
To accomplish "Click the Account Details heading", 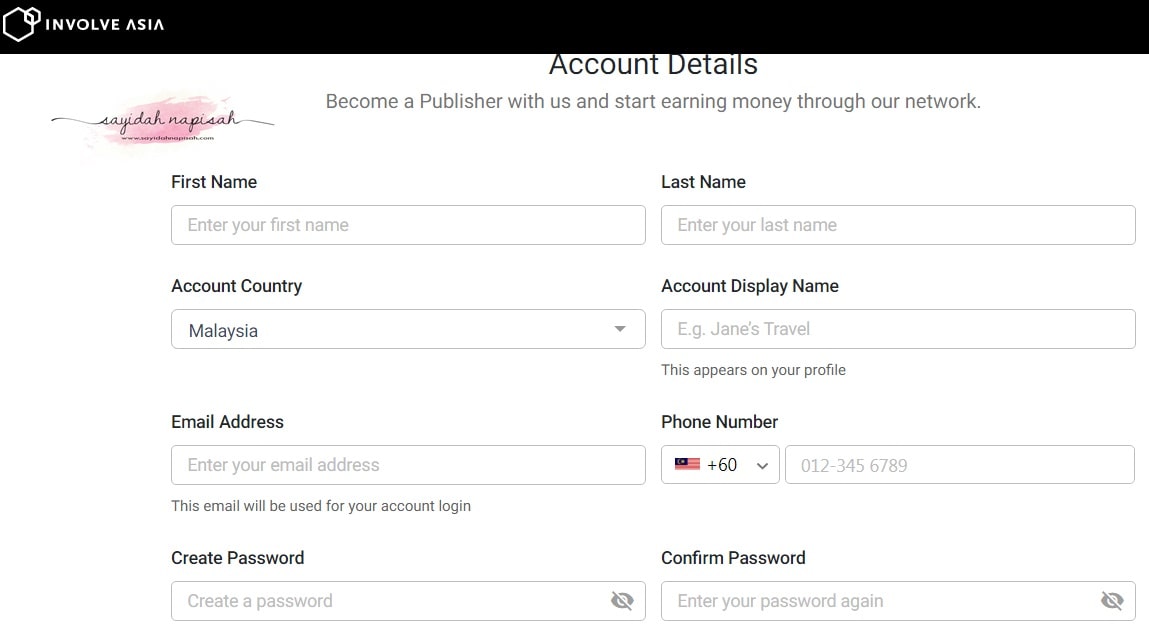I will [652, 64].
